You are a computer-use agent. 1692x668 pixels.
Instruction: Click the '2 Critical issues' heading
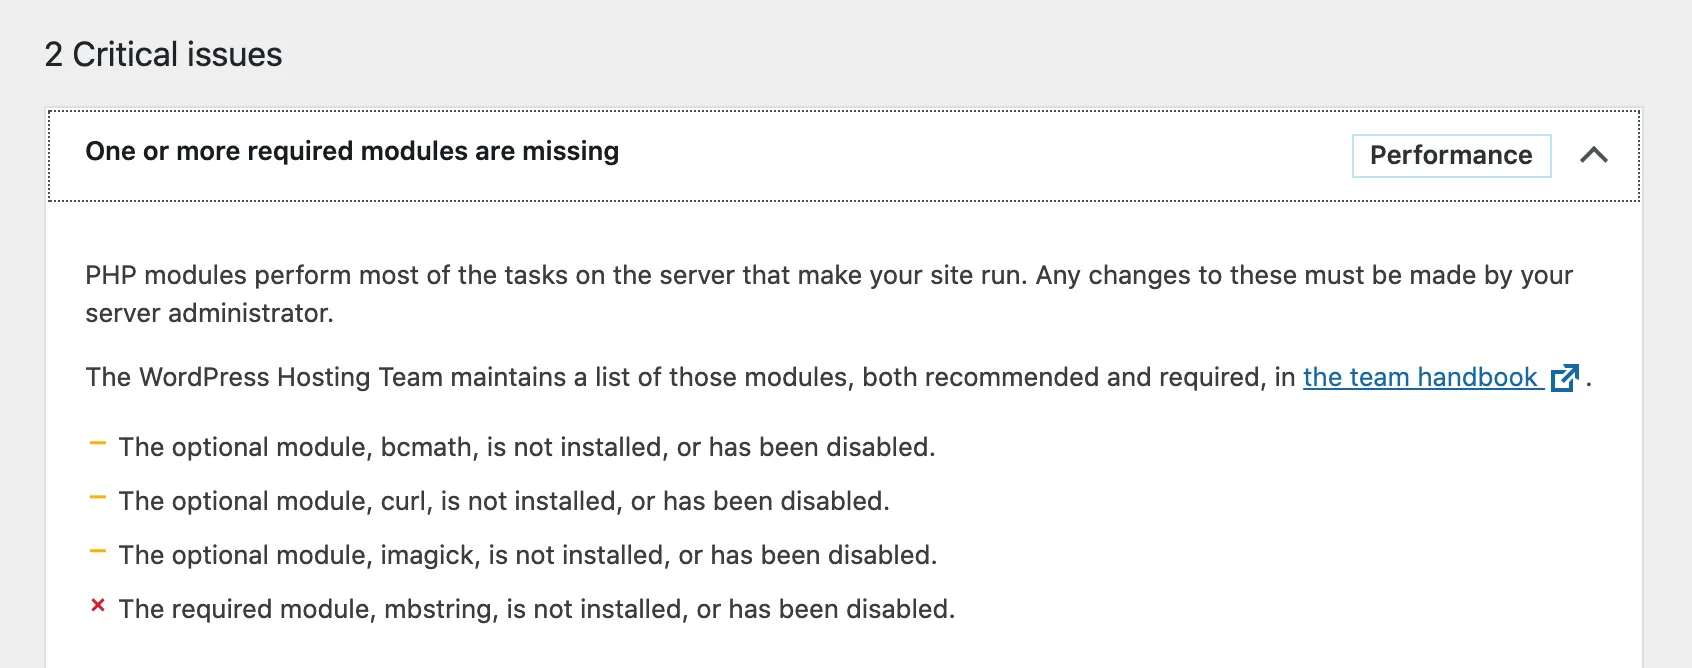coord(163,54)
